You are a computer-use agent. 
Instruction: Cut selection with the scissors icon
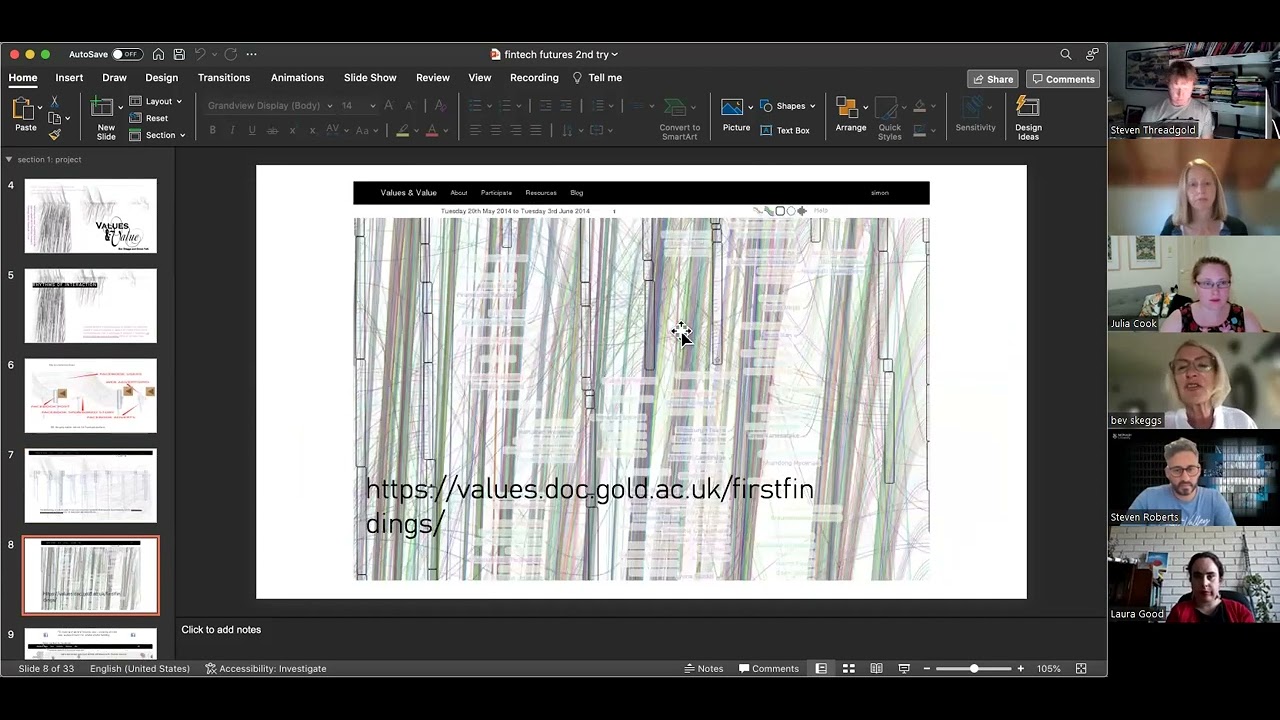point(54,103)
